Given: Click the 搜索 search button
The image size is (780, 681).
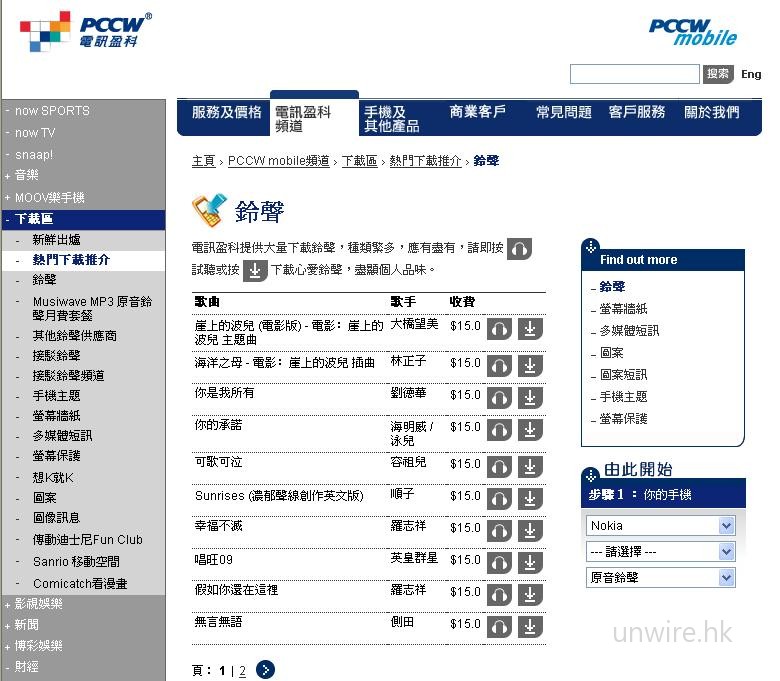Looking at the screenshot, I should click(x=718, y=74).
